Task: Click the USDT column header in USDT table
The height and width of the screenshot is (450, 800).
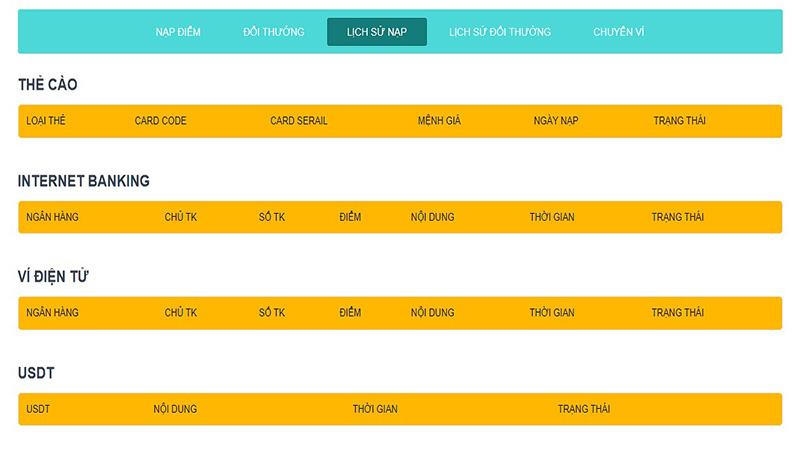Action: 38,409
